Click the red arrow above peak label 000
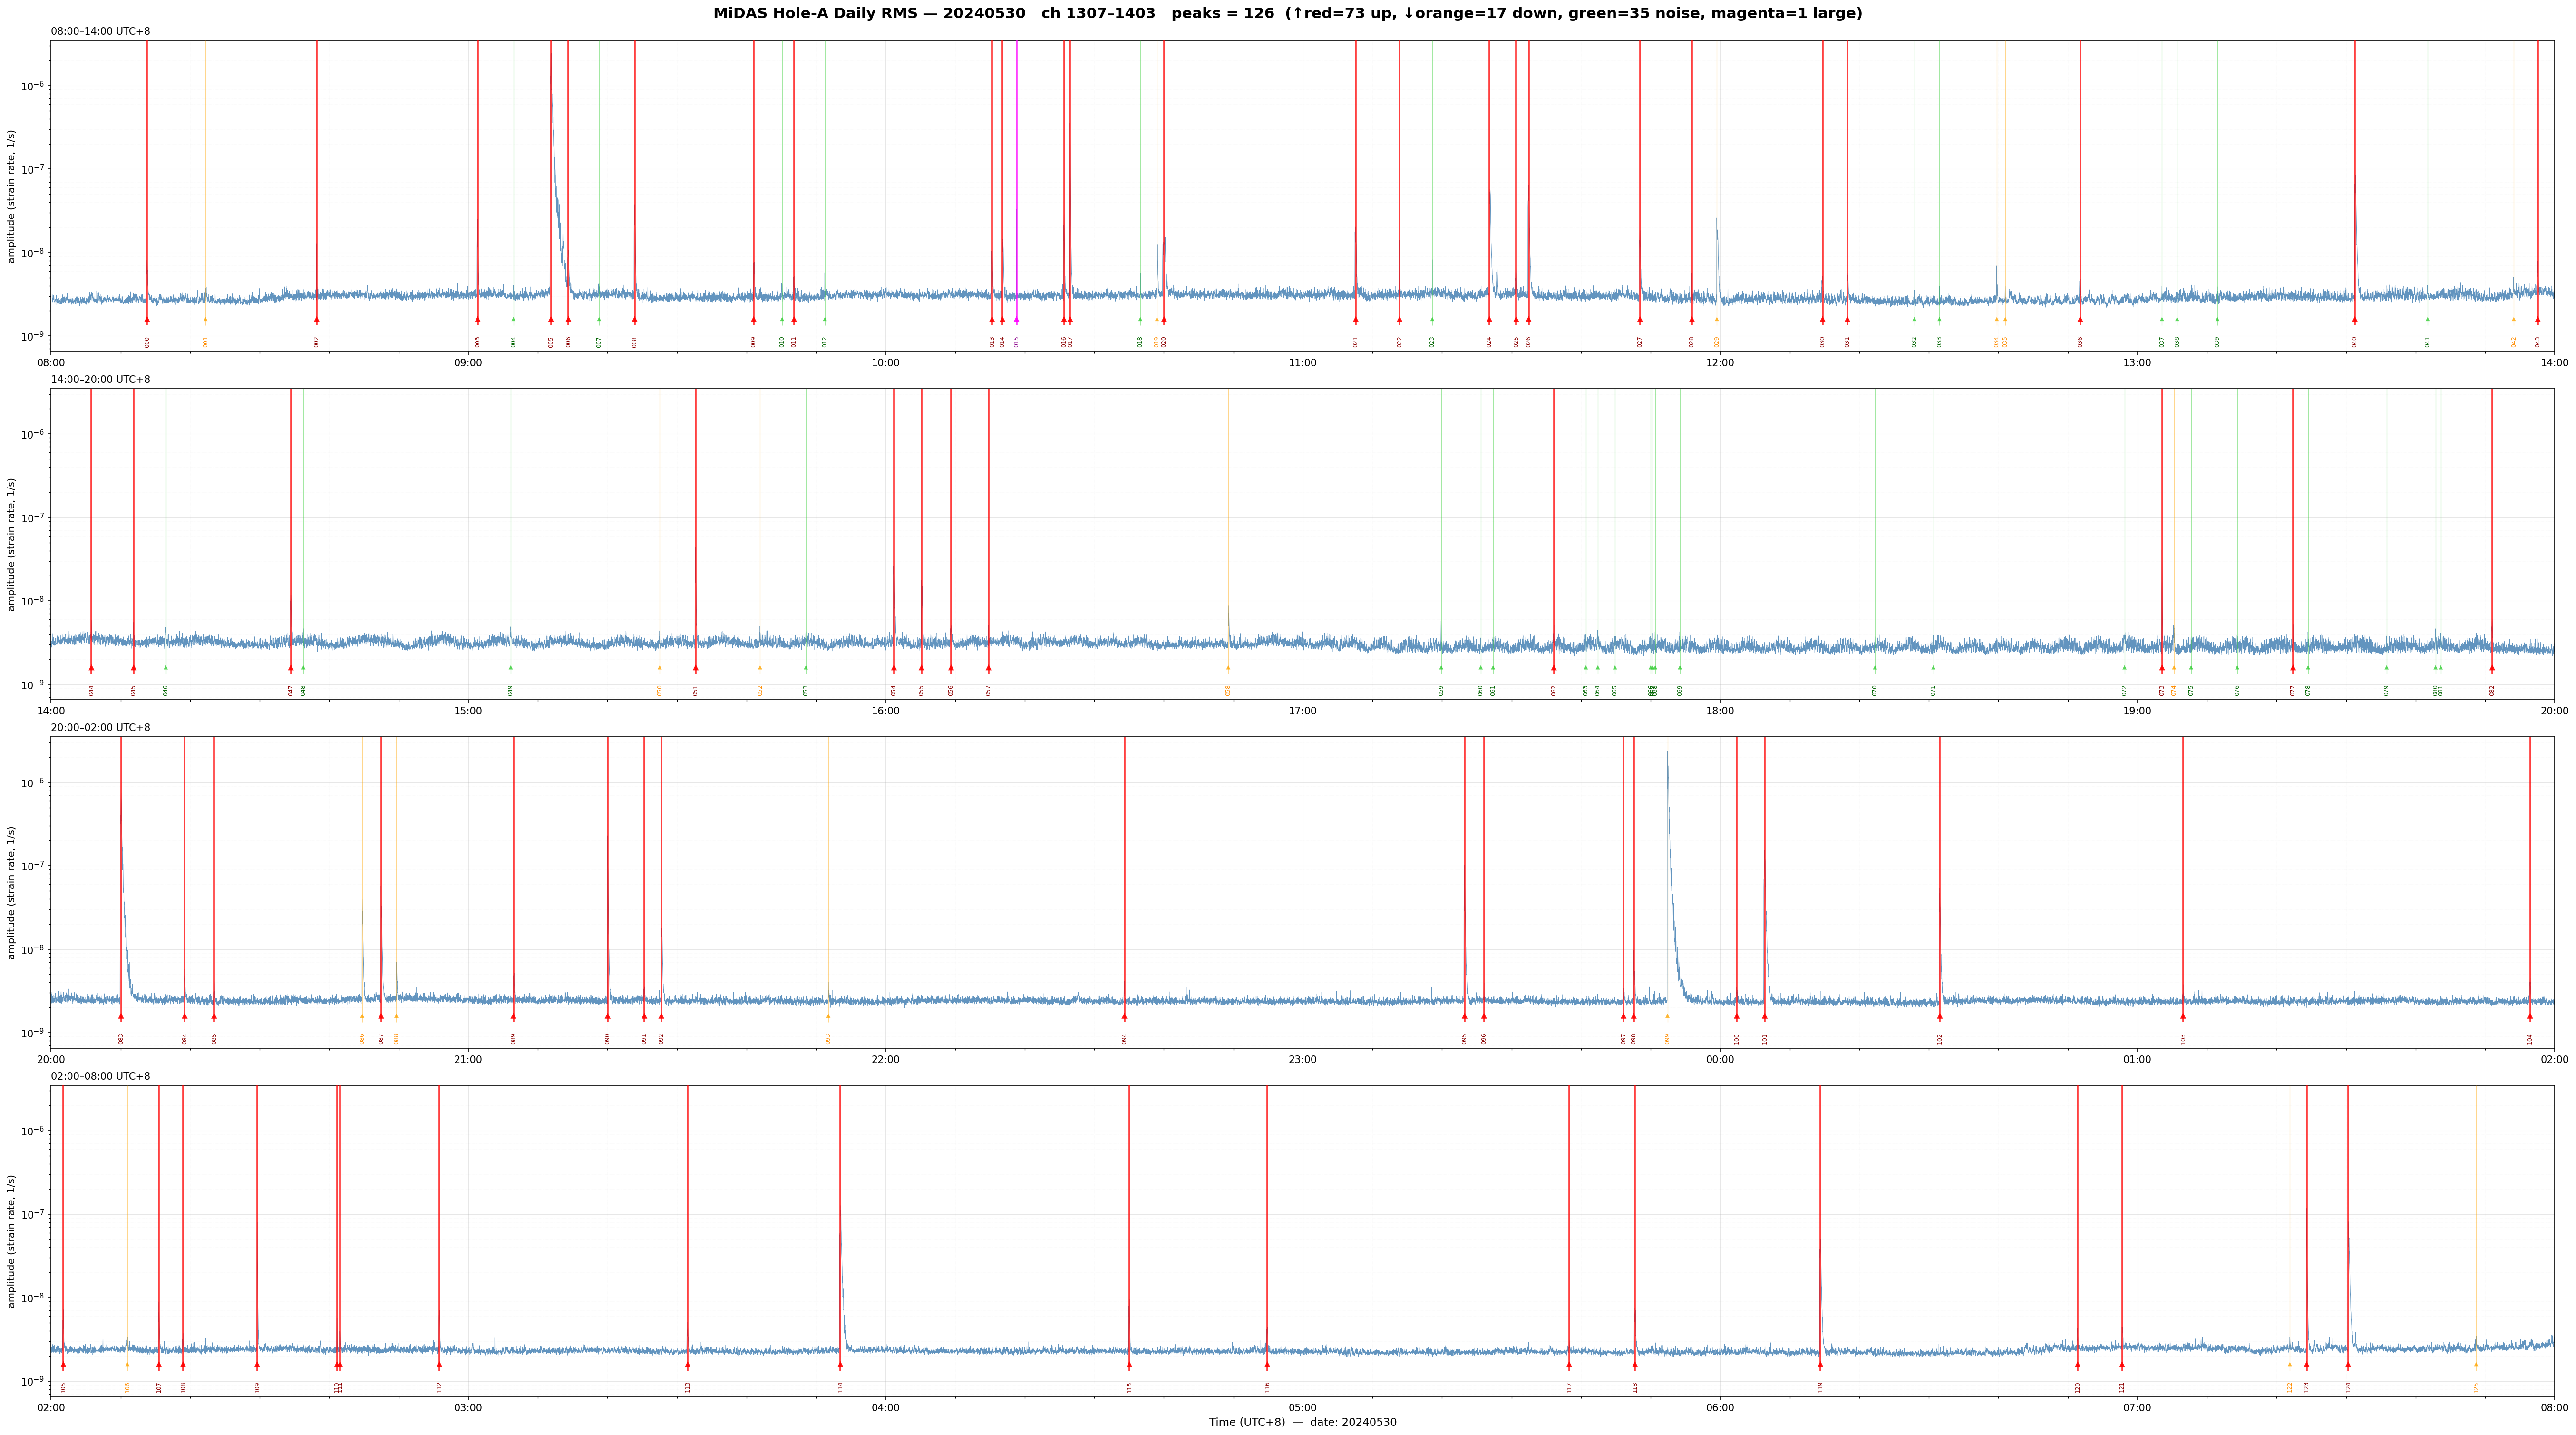The height and width of the screenshot is (1435, 2576). [x=147, y=320]
